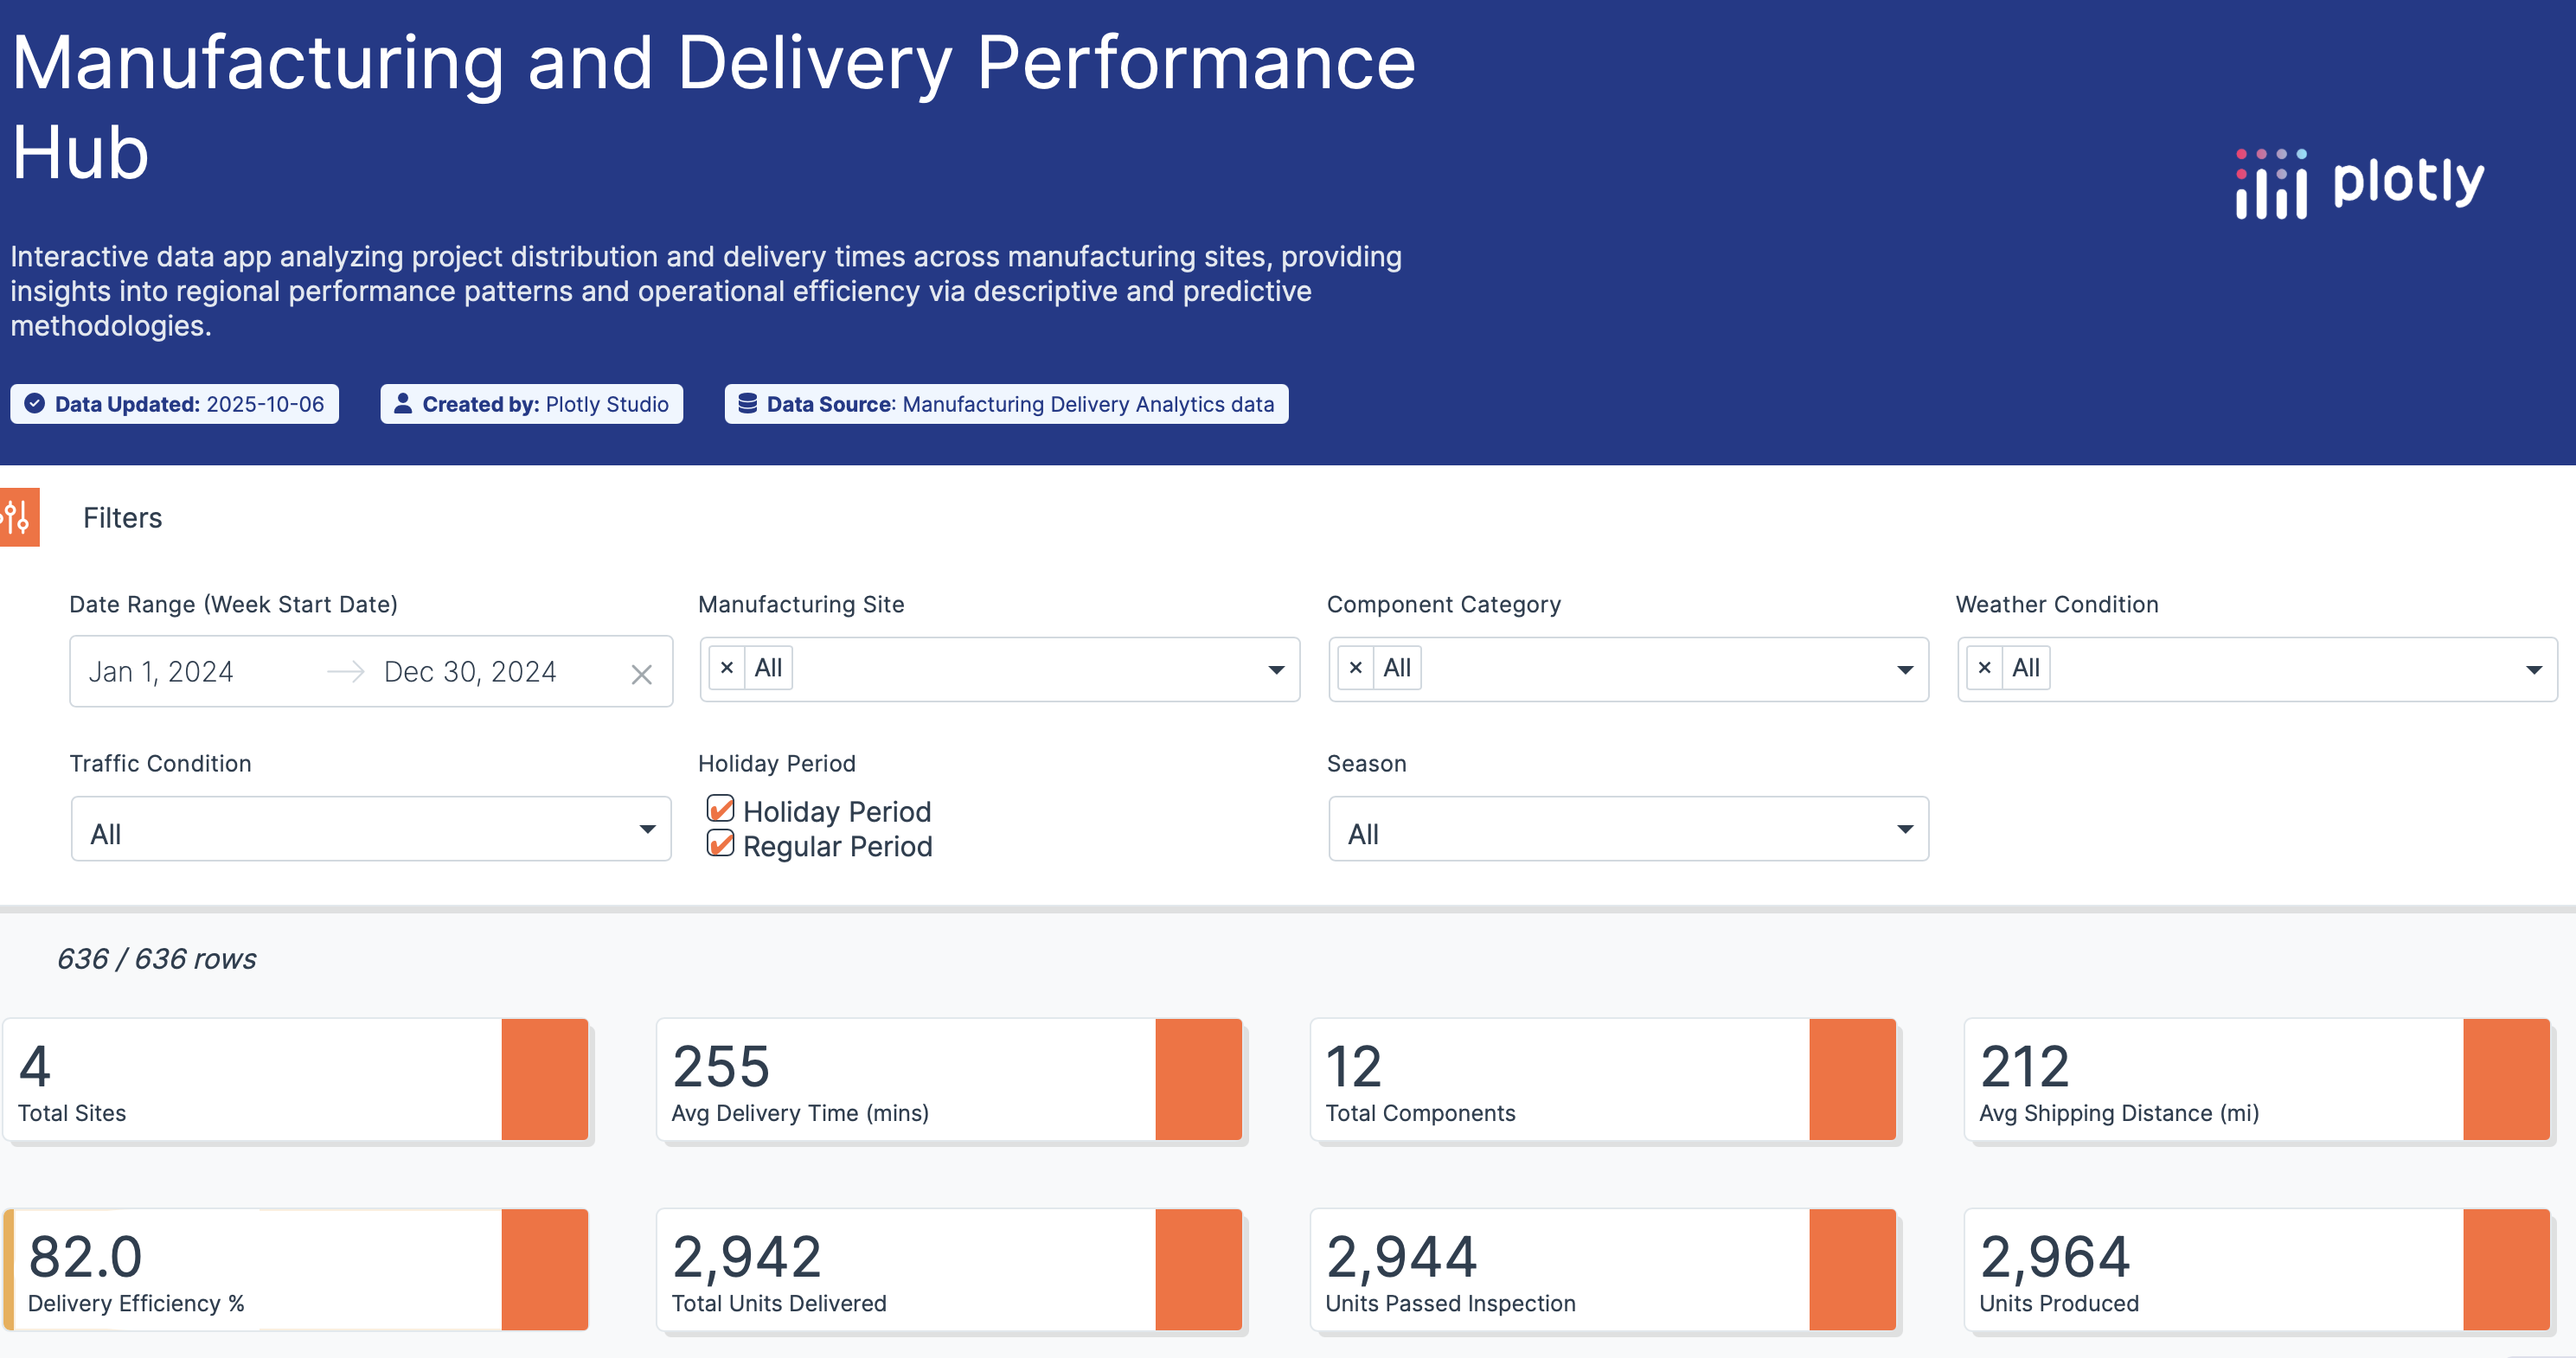Open the Traffic Condition dropdown
This screenshot has width=2576, height=1358.
click(x=647, y=828)
